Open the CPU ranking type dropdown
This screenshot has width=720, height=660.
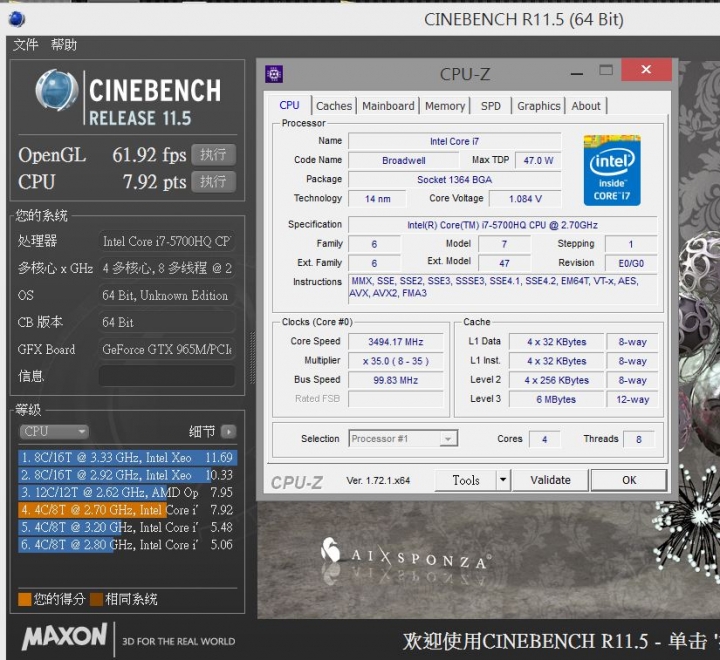pos(54,432)
